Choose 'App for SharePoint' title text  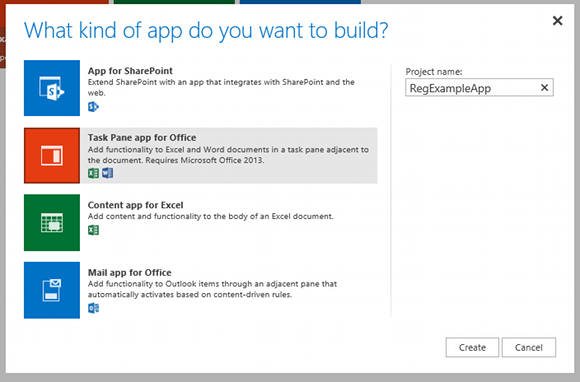coord(130,71)
